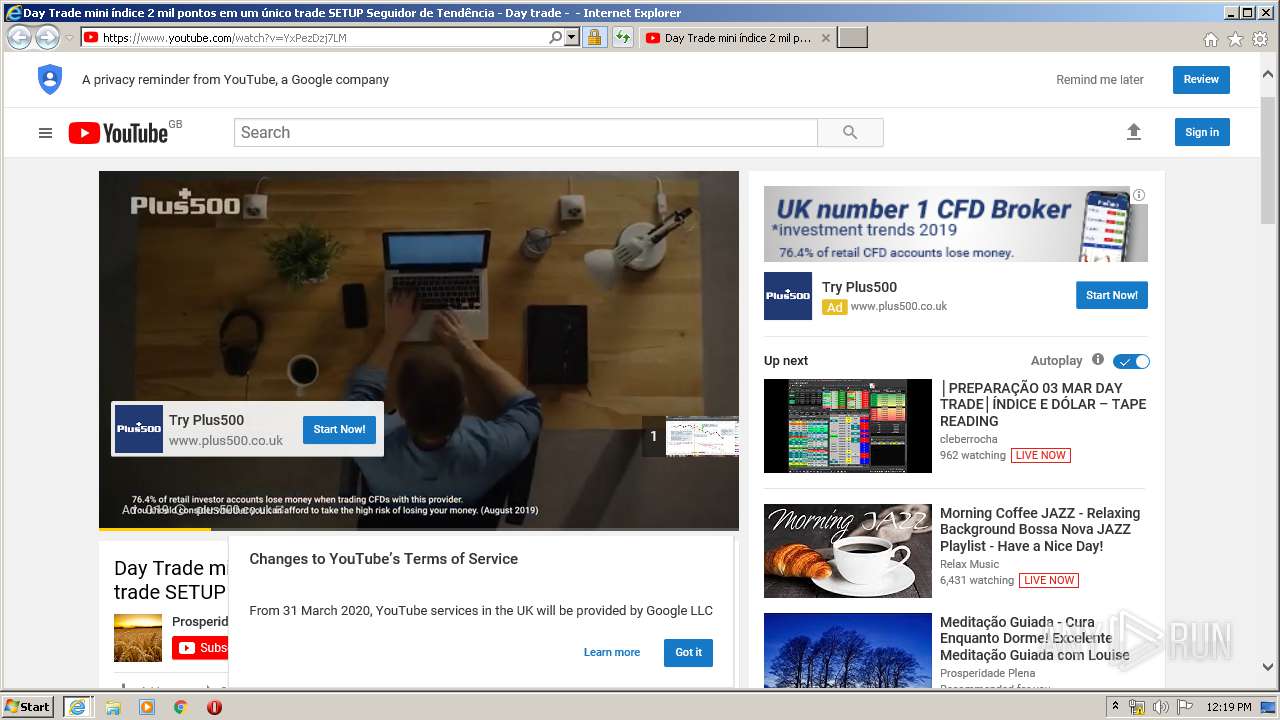This screenshot has width=1280, height=720.
Task: Open the ad info icon on banner
Action: pyautogui.click(x=1139, y=195)
